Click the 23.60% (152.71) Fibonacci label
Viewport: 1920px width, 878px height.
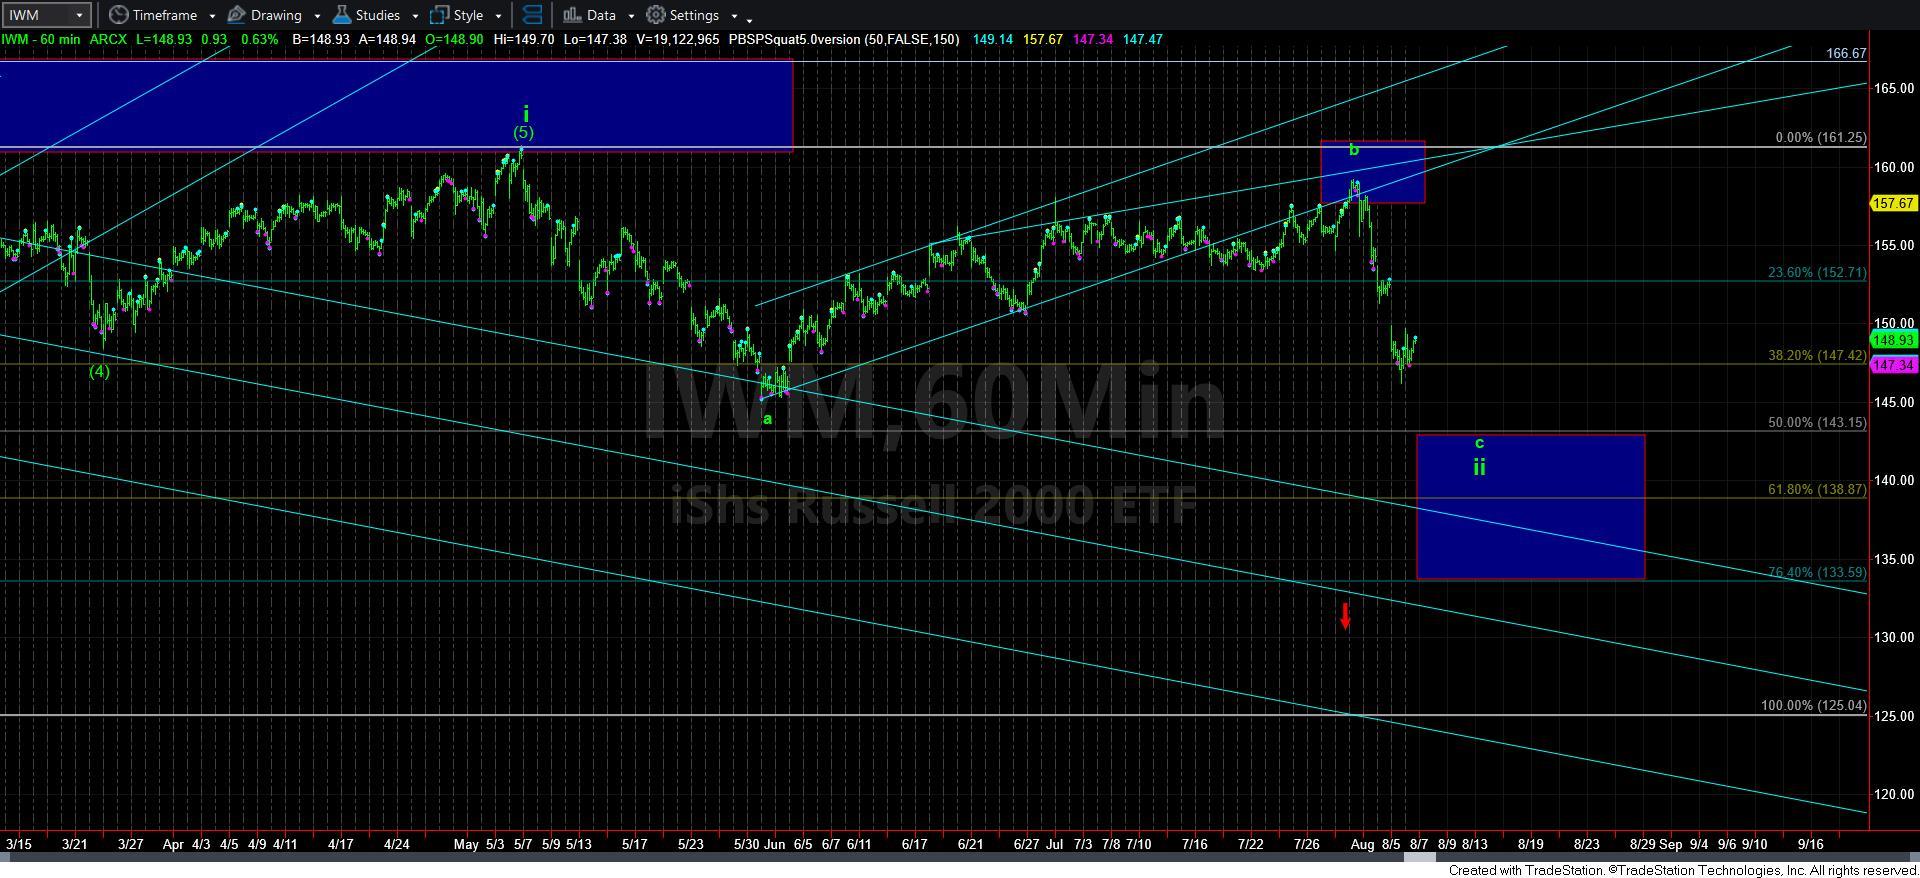[1816, 272]
